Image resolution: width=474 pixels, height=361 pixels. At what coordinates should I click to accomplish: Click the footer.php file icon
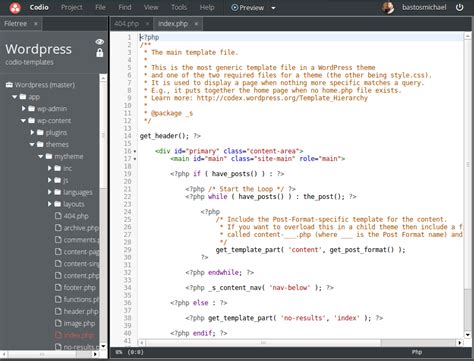coord(58,287)
